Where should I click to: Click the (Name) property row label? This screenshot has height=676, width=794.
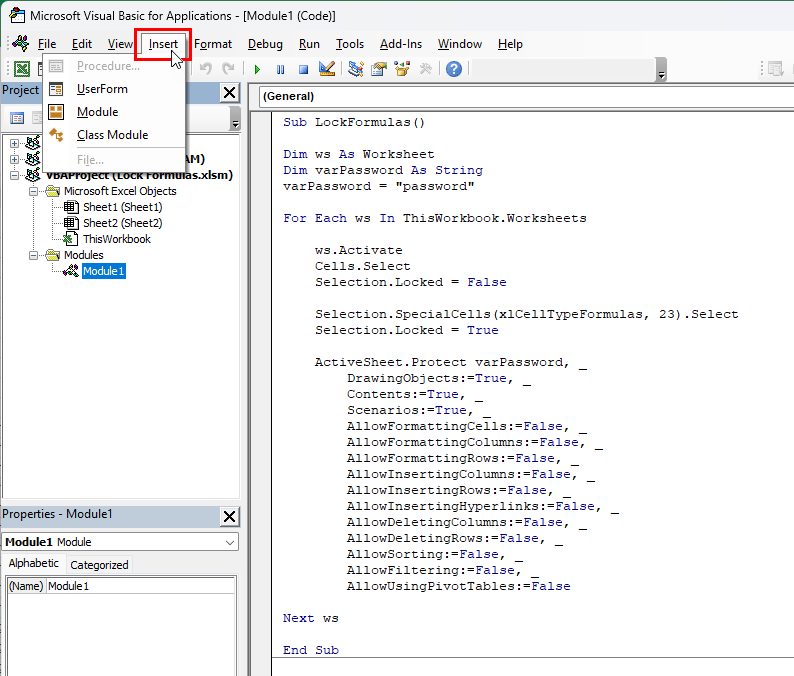26,586
